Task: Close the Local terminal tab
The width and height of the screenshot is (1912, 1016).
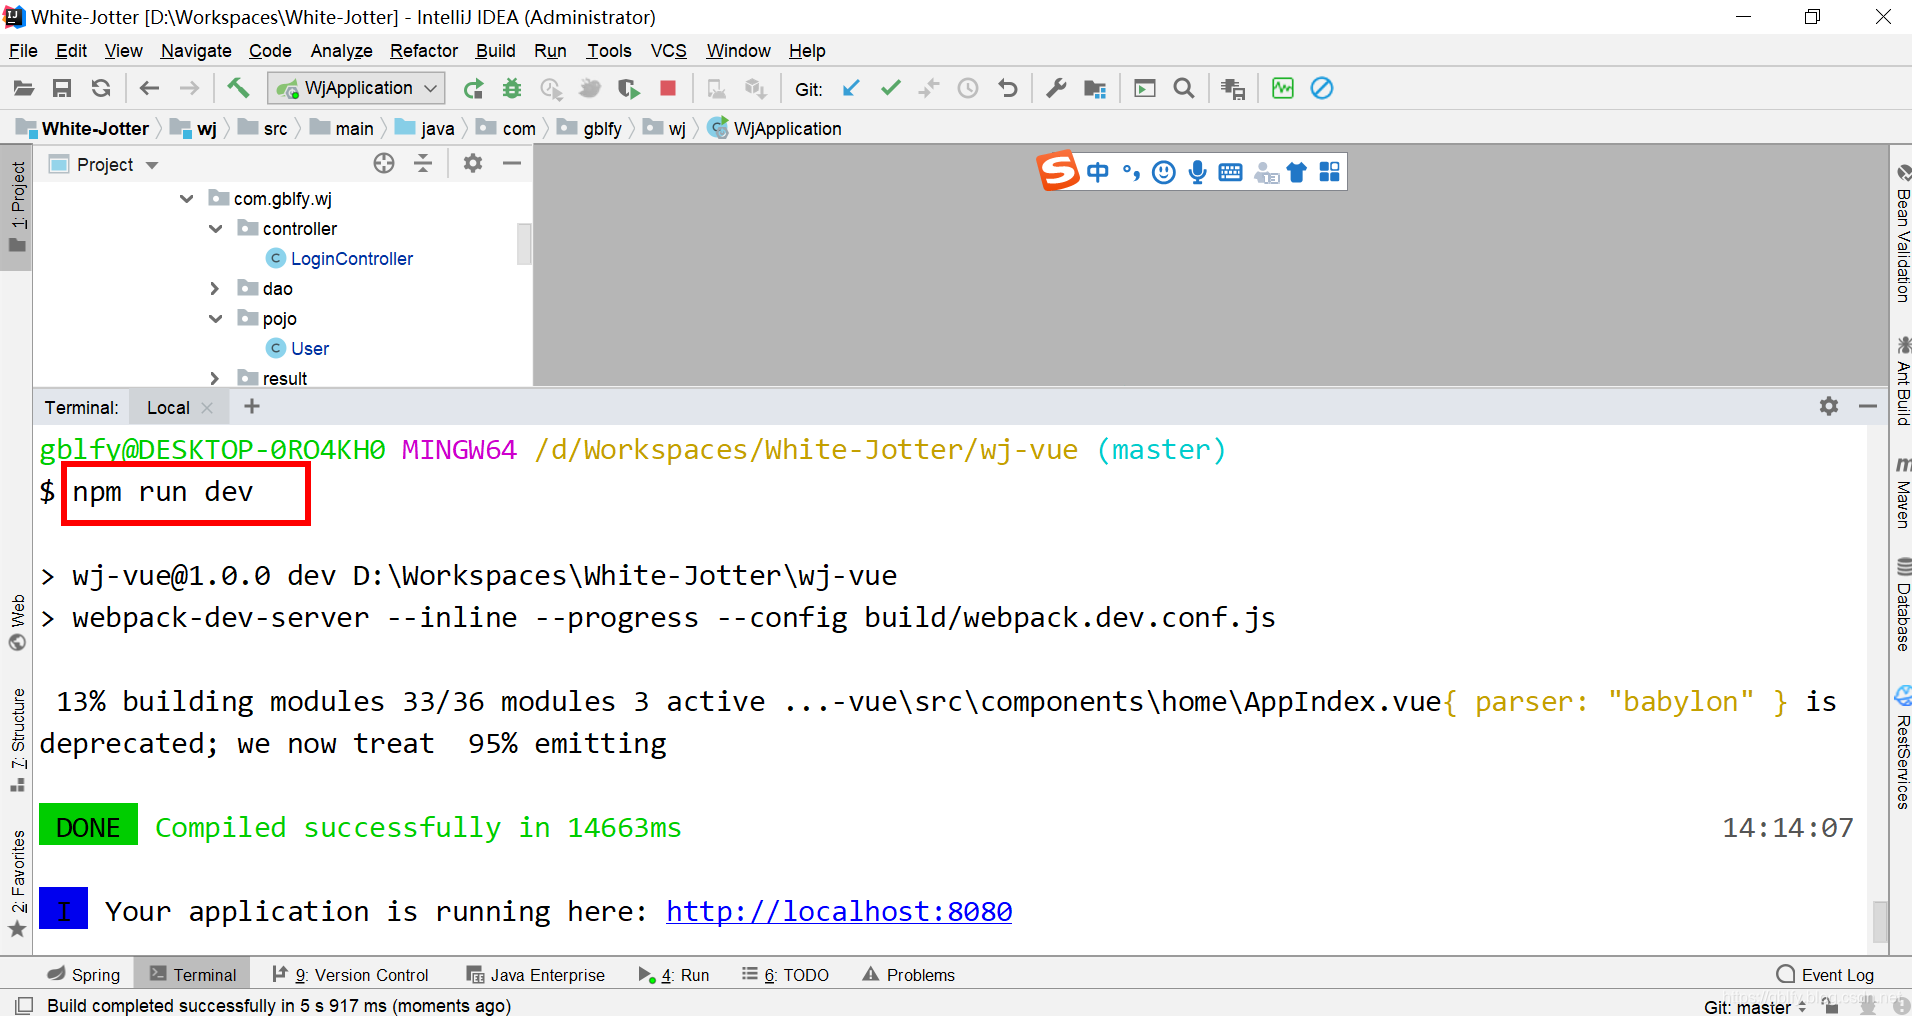Action: point(207,408)
